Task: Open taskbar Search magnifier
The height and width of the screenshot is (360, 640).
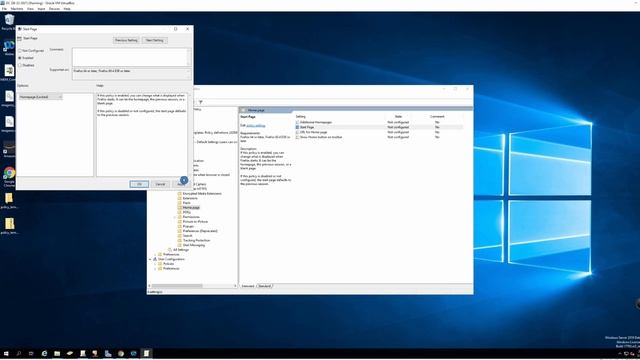Action: coord(19,353)
